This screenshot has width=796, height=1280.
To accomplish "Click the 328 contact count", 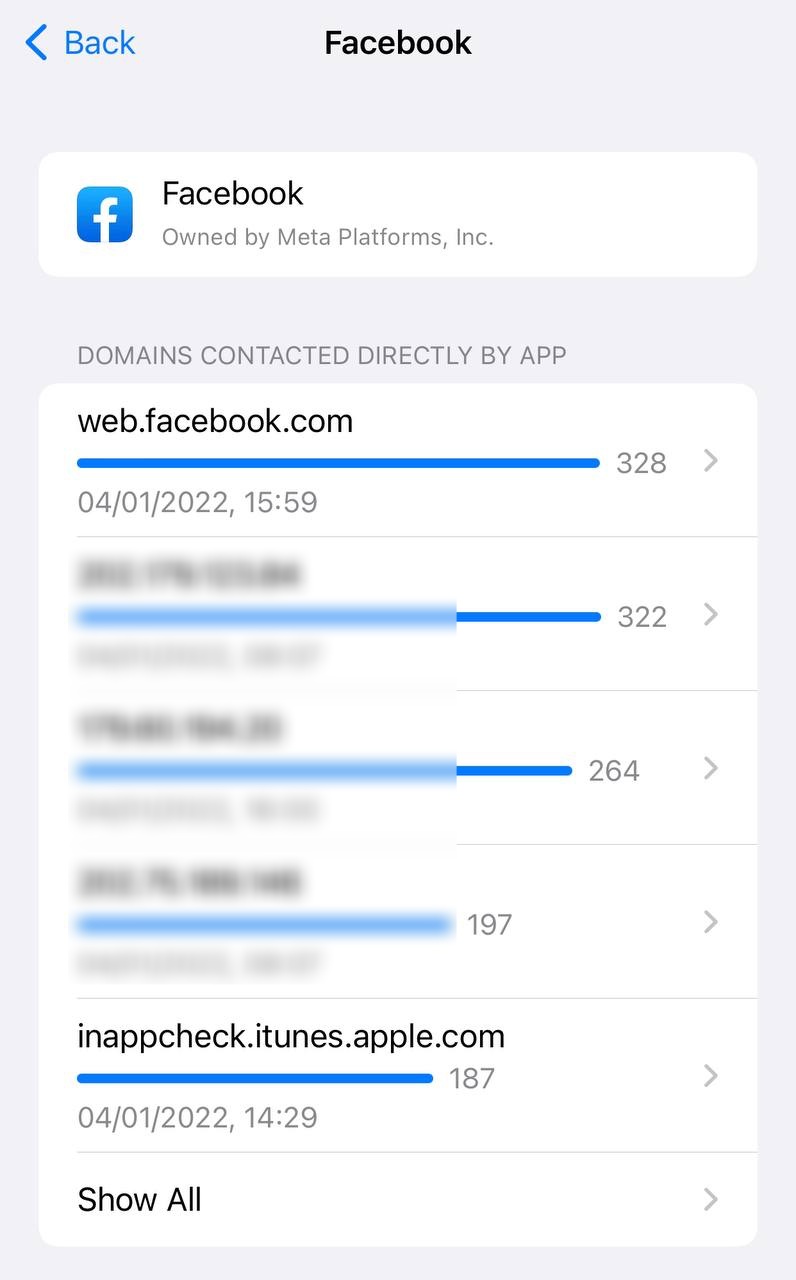I will [641, 463].
